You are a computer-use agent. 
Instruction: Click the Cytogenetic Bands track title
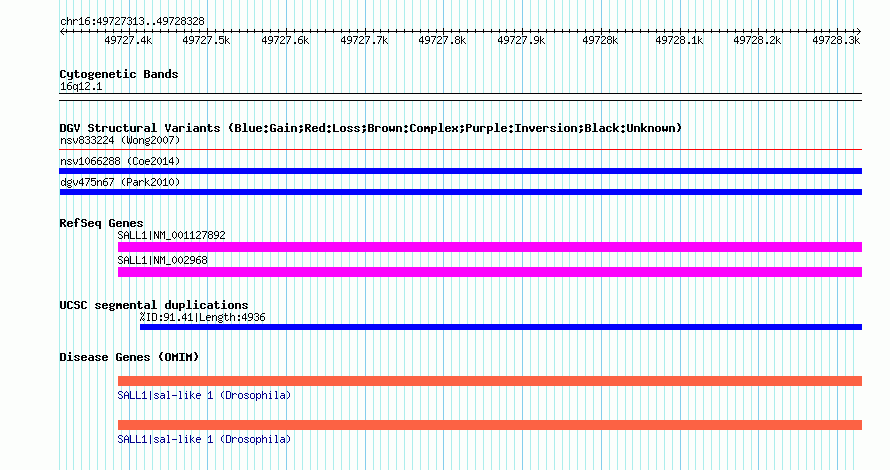point(119,74)
